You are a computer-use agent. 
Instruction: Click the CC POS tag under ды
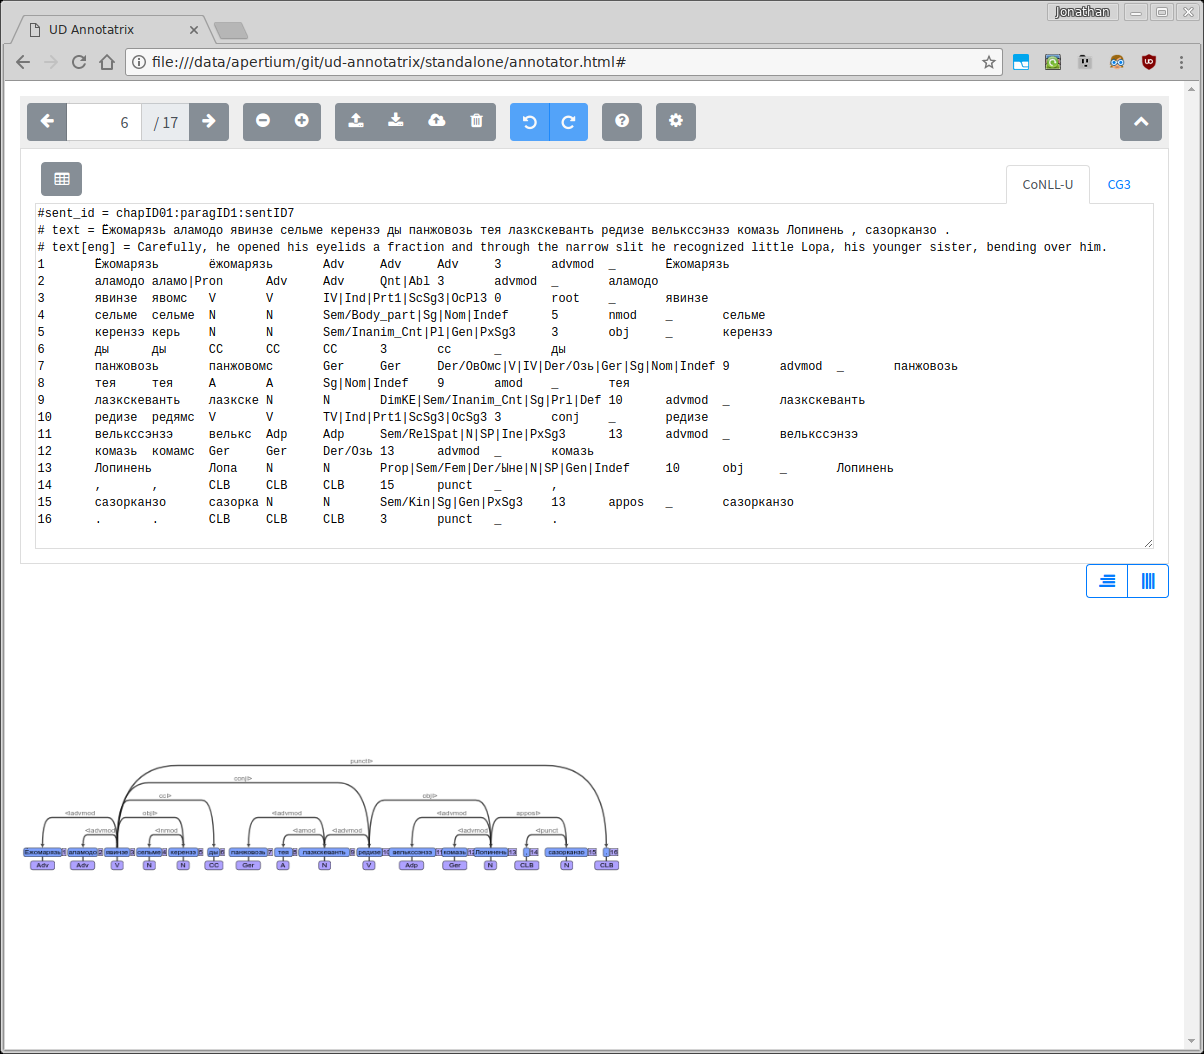click(x=214, y=865)
